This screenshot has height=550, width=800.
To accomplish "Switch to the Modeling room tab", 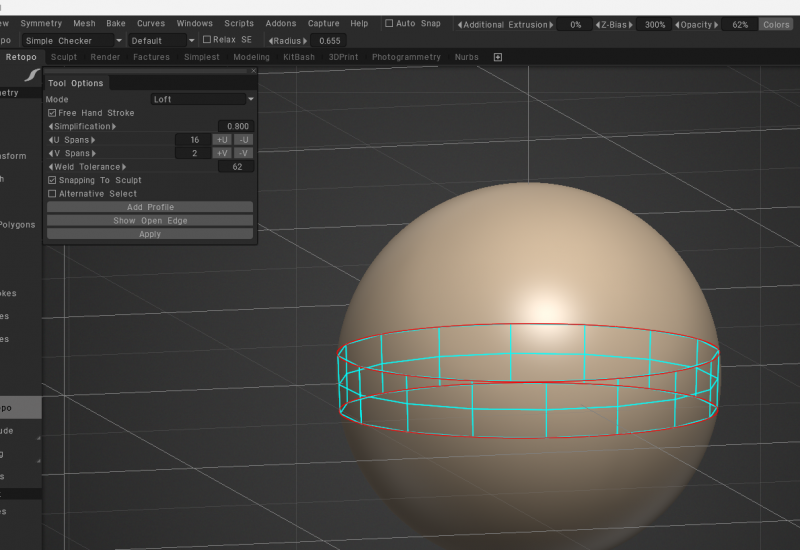I will [251, 57].
